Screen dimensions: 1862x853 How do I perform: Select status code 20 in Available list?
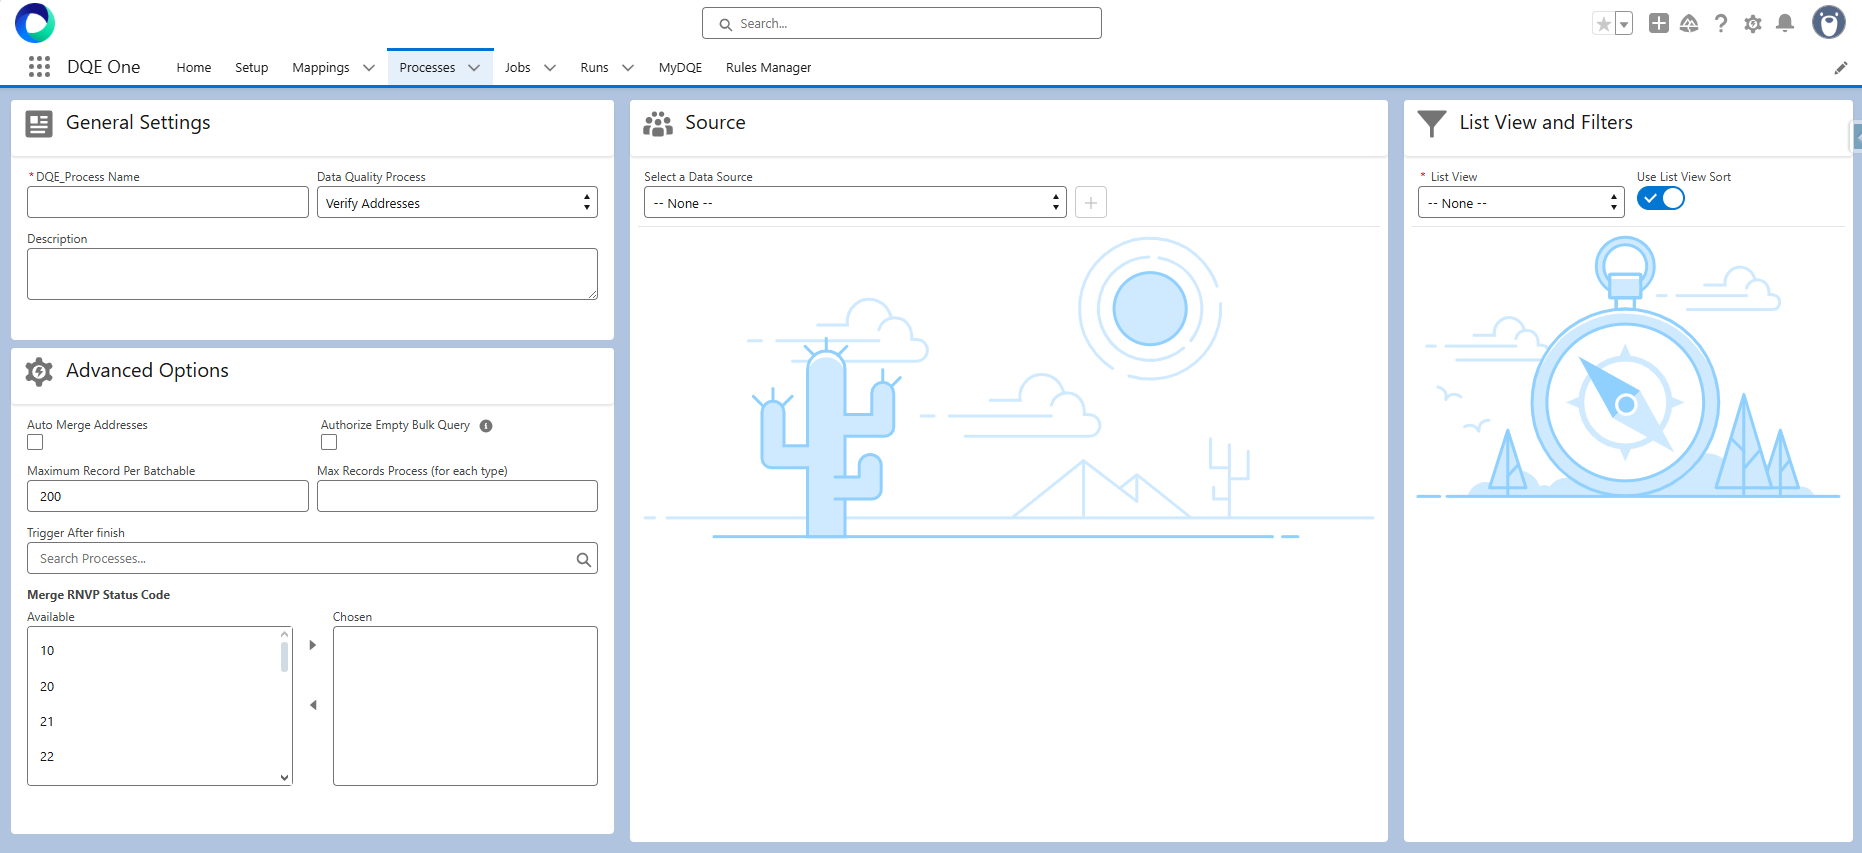[x=154, y=687]
